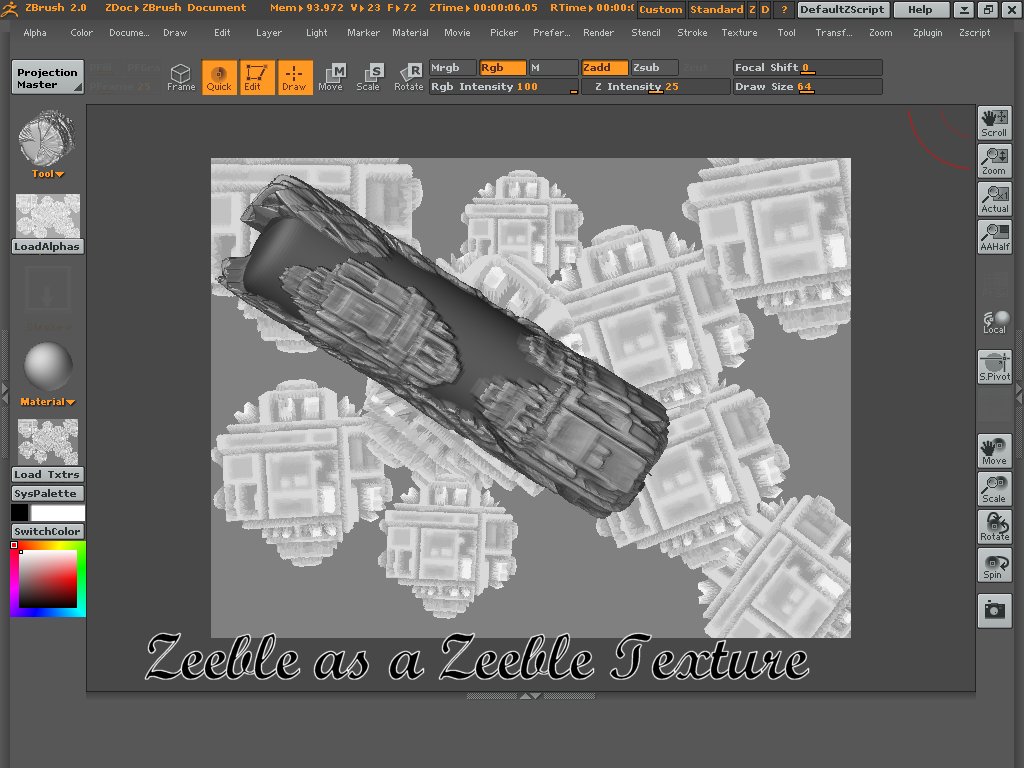Pick a color in the color picker
The width and height of the screenshot is (1024, 768).
(48, 579)
